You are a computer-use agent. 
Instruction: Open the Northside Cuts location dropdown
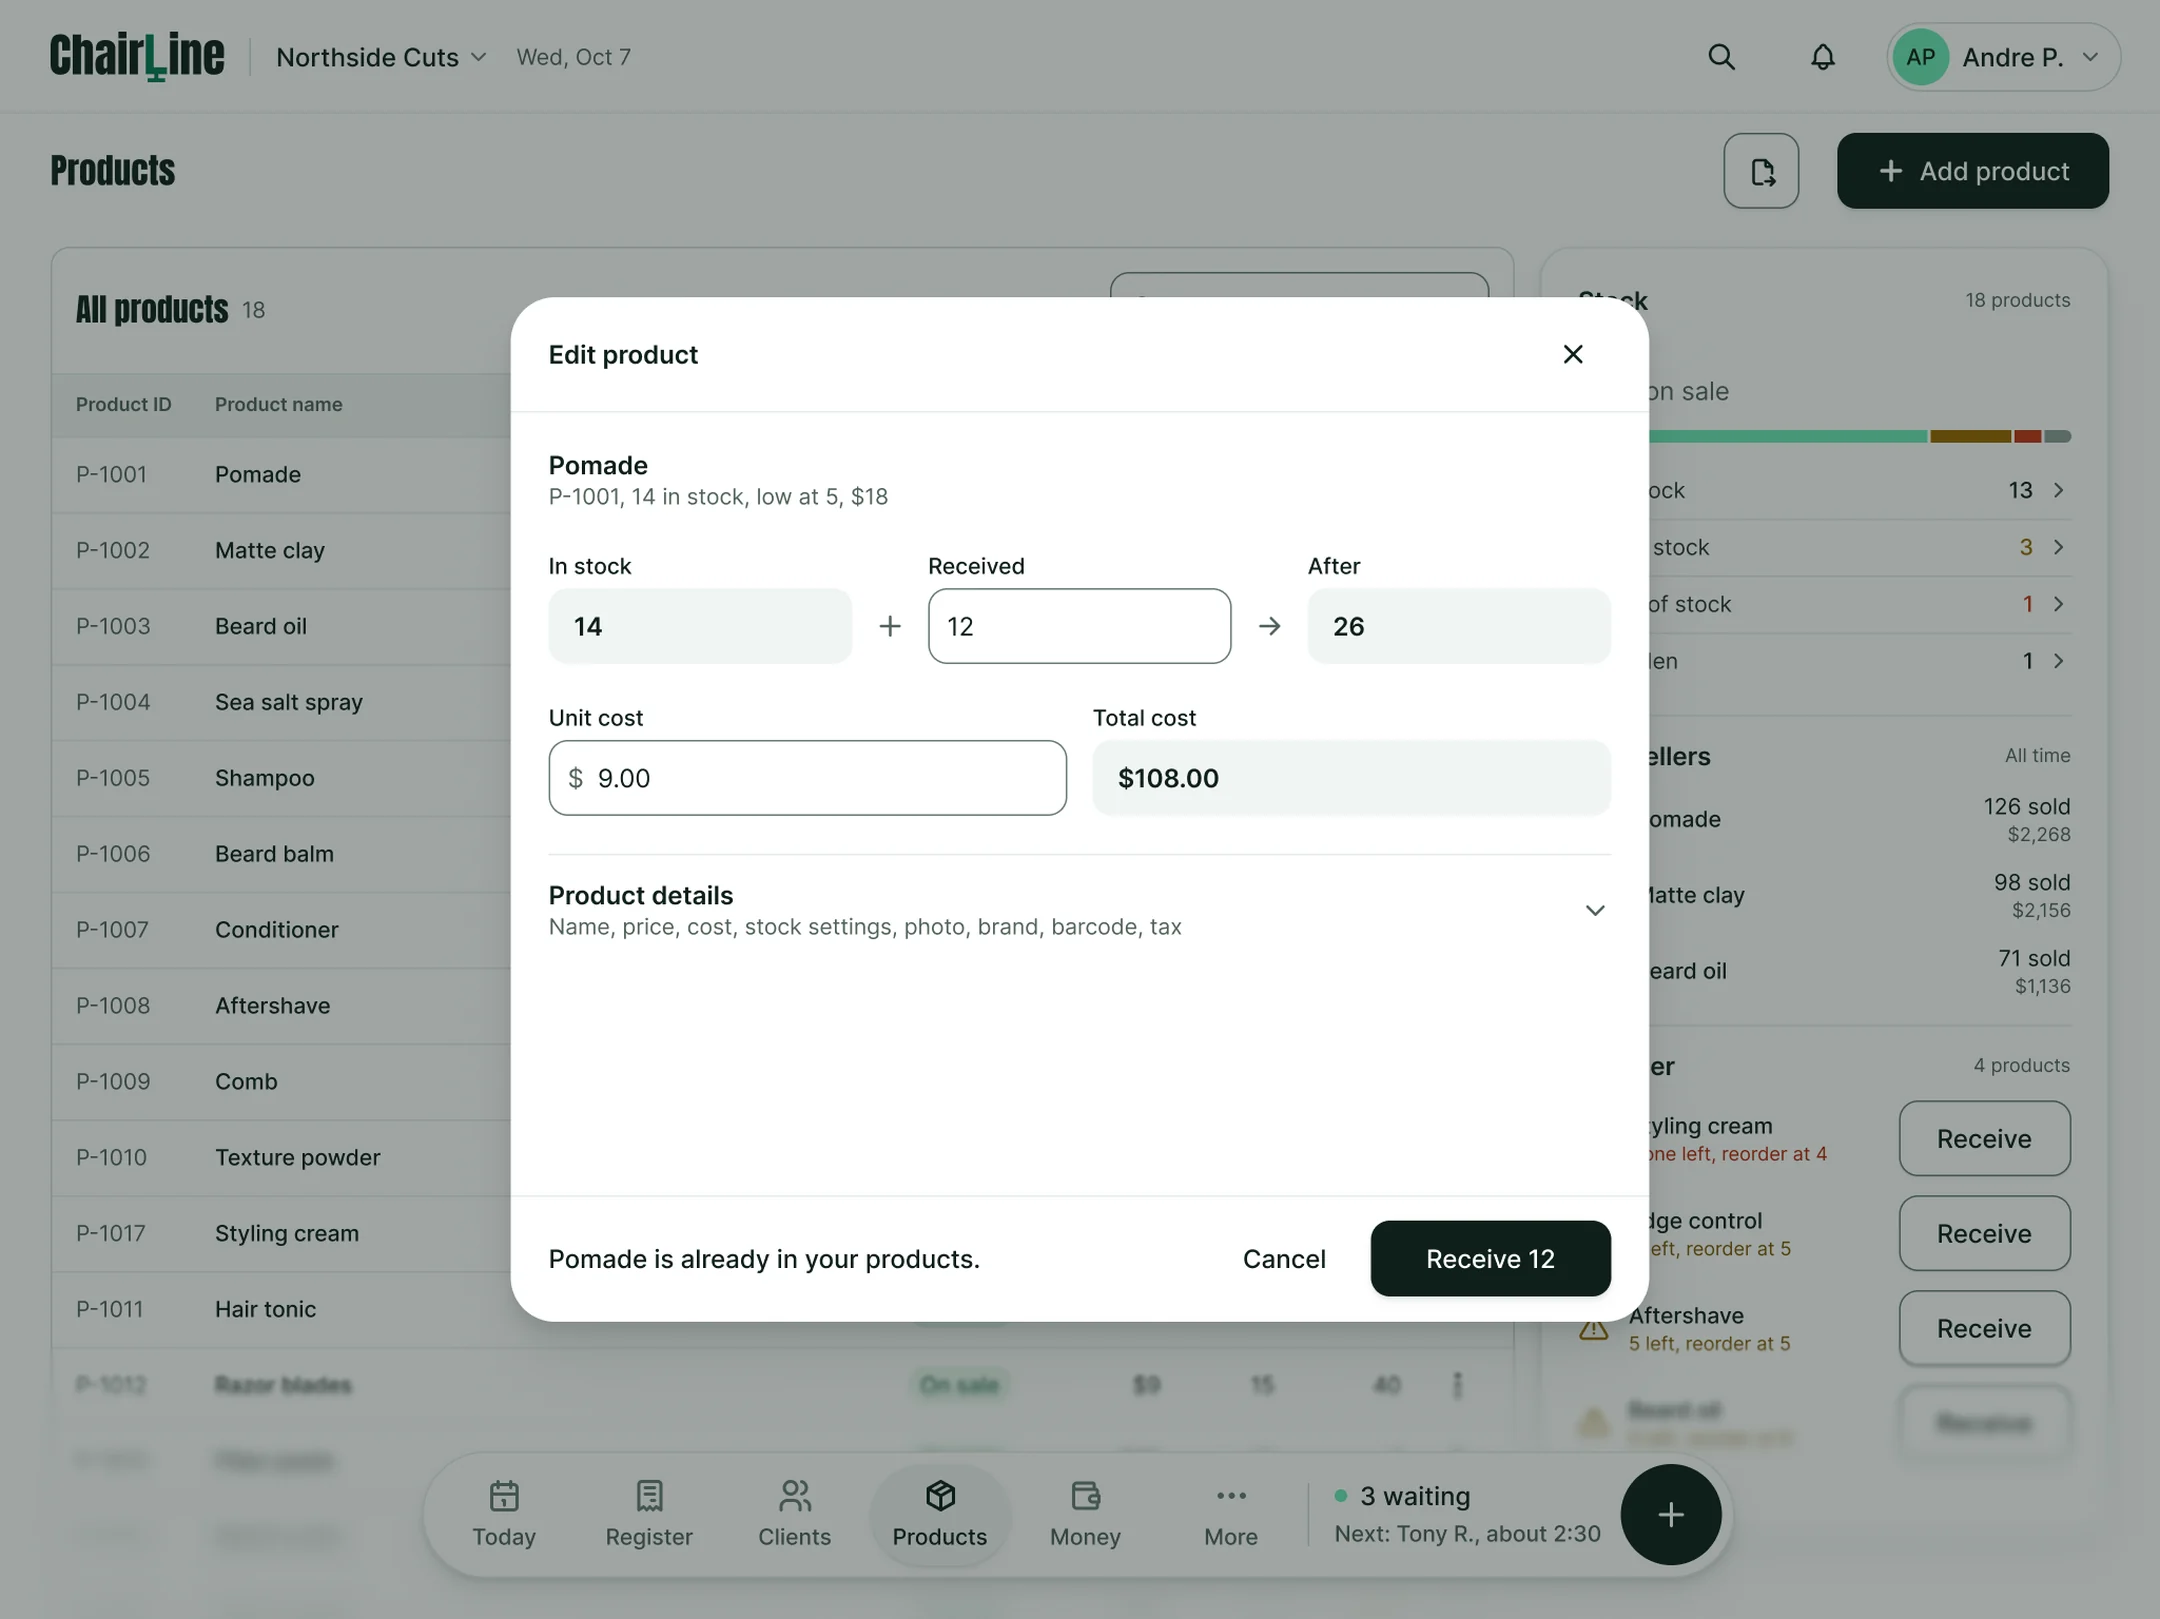pos(381,57)
